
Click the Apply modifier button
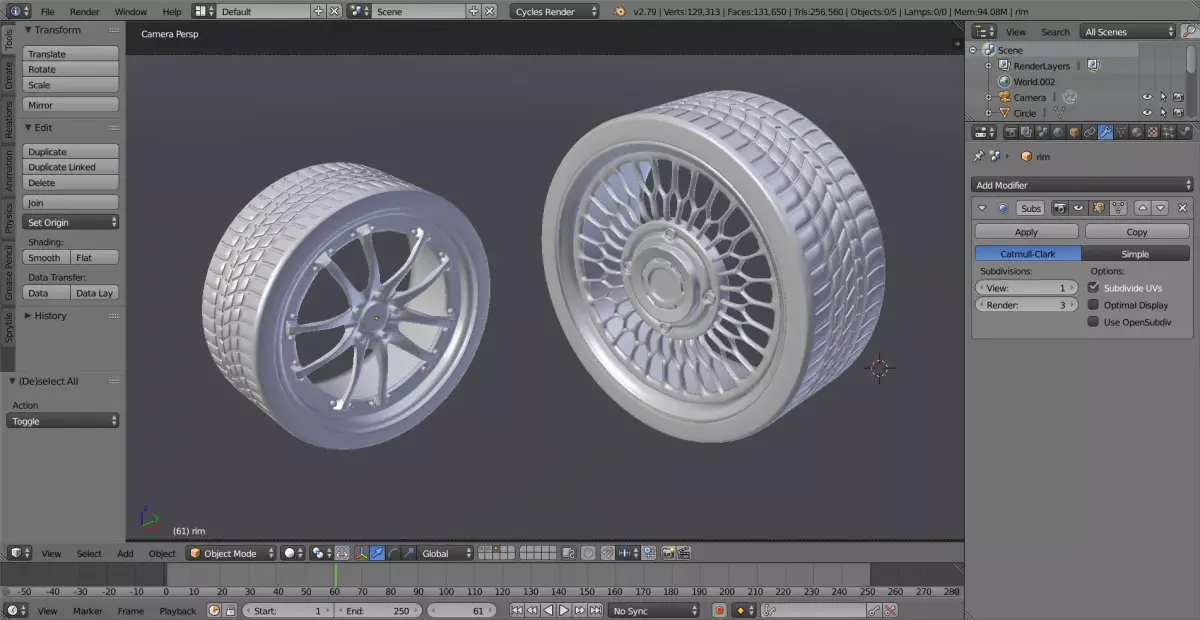pos(1026,231)
